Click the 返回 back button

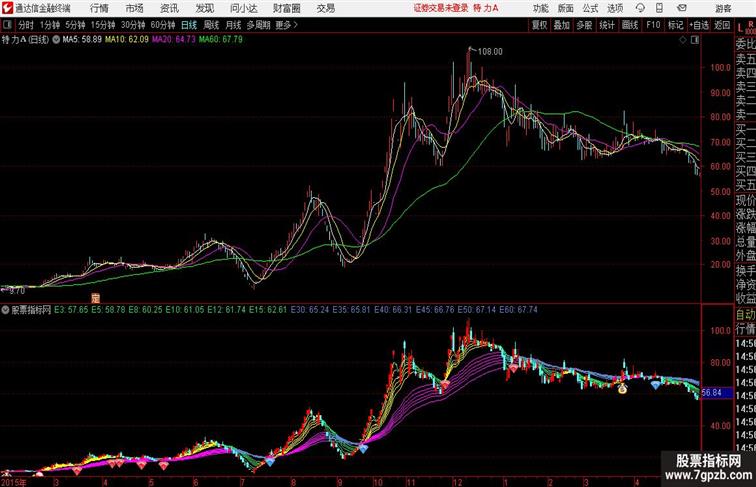[x=722, y=25]
